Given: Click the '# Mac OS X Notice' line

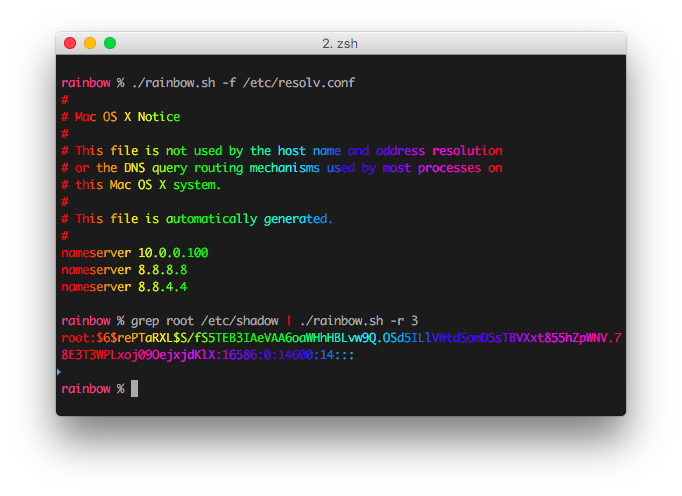Looking at the screenshot, I should [x=120, y=117].
